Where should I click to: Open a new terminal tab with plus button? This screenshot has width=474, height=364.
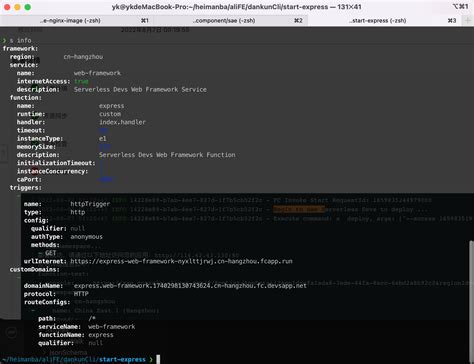coord(468,21)
